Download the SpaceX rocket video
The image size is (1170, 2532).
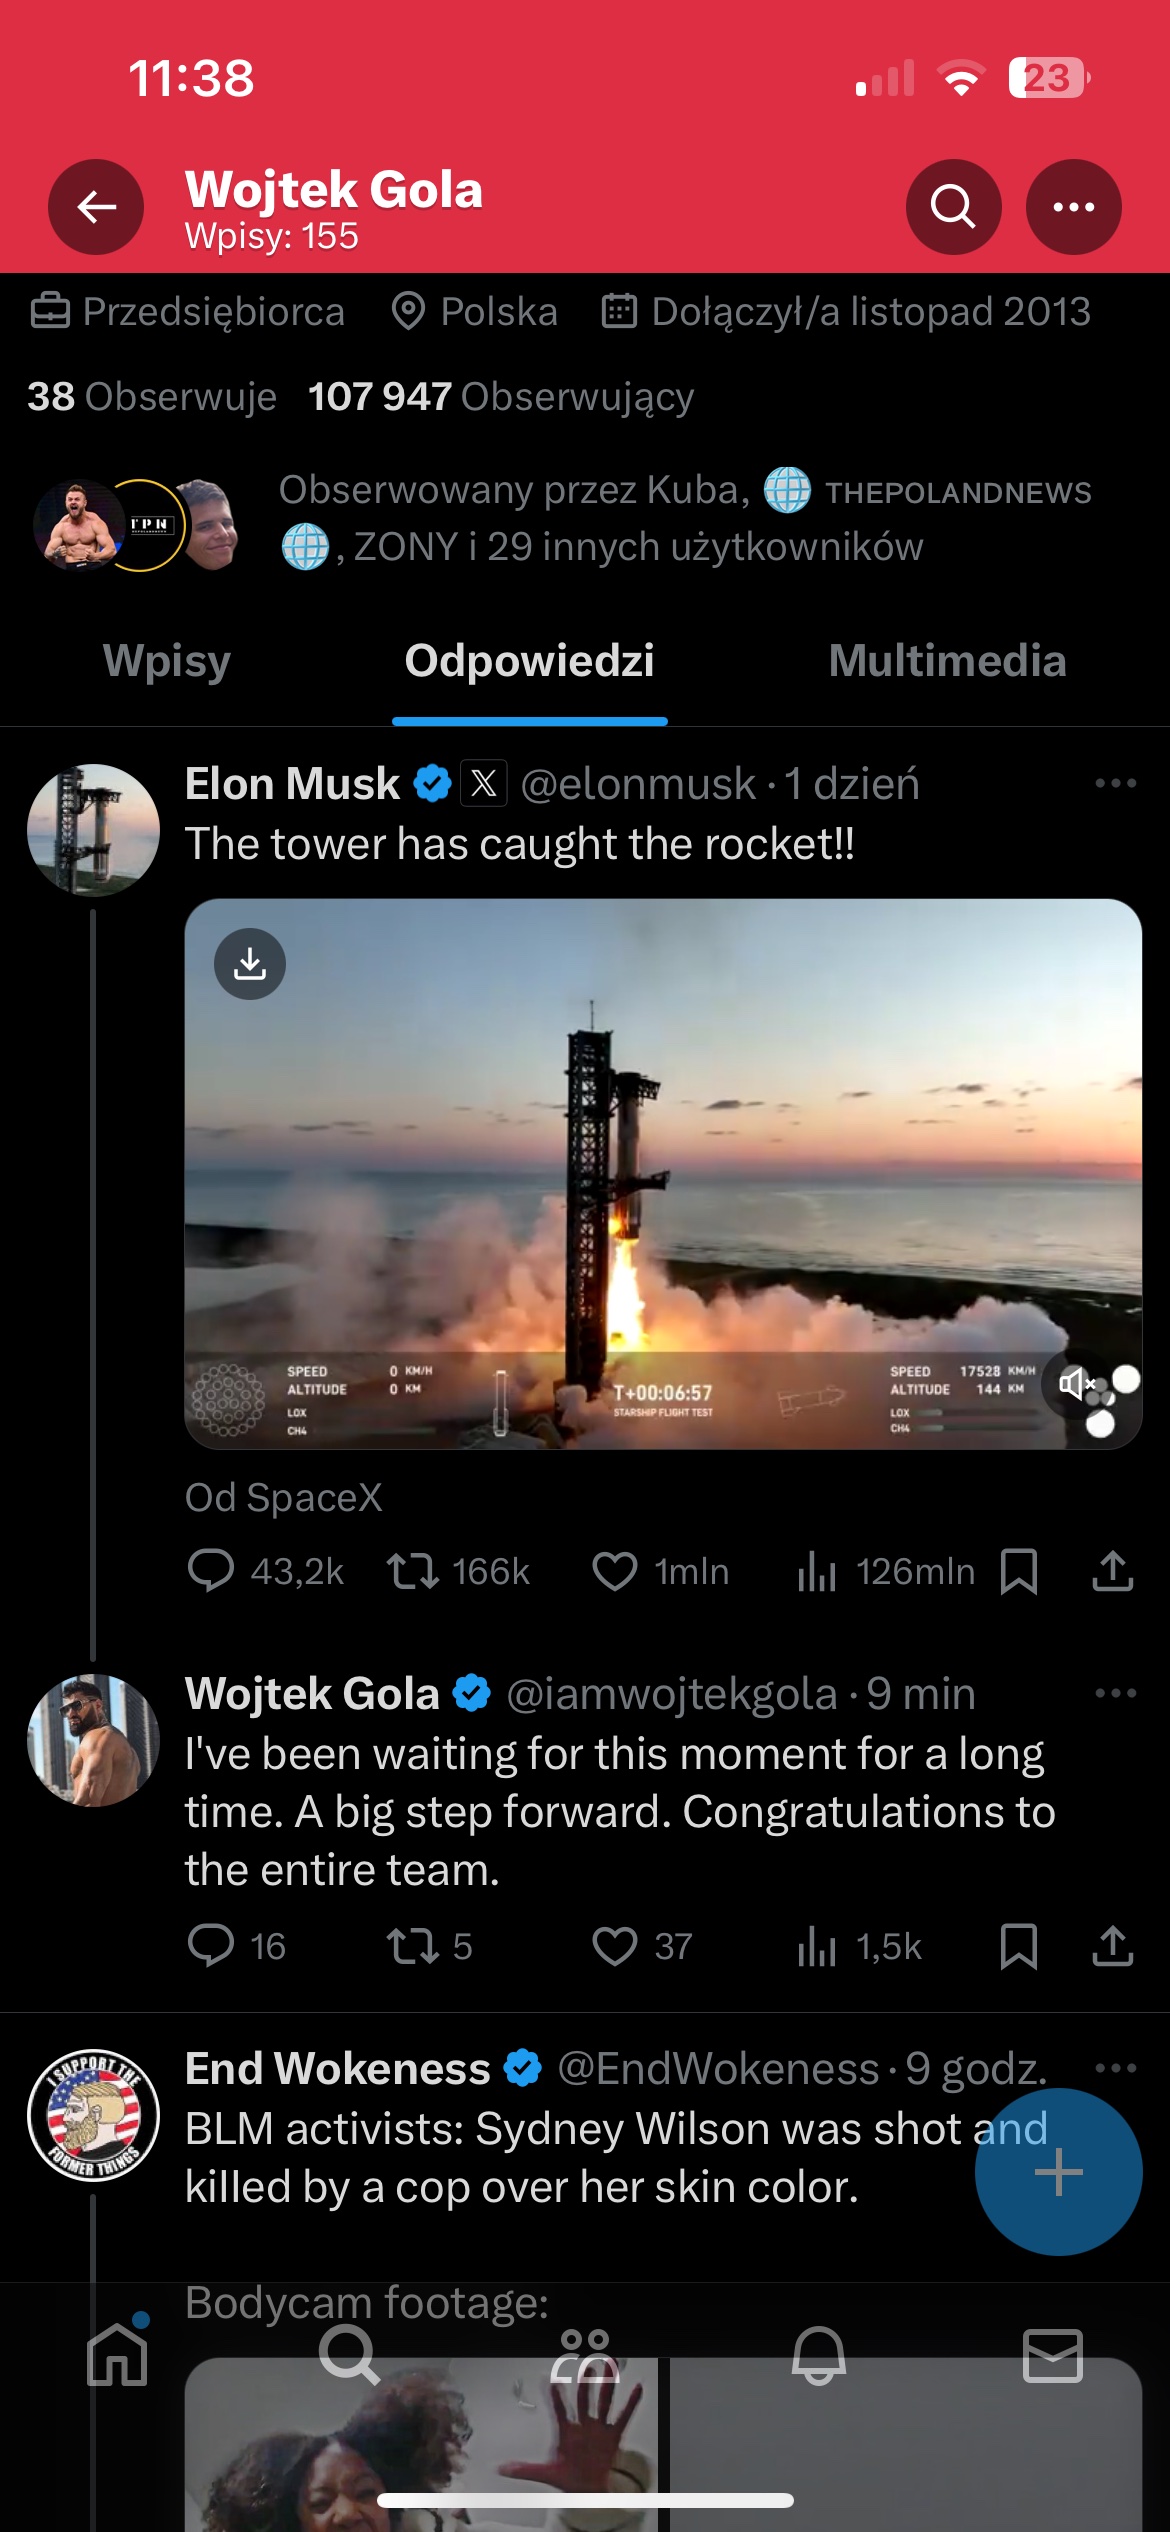click(250, 964)
